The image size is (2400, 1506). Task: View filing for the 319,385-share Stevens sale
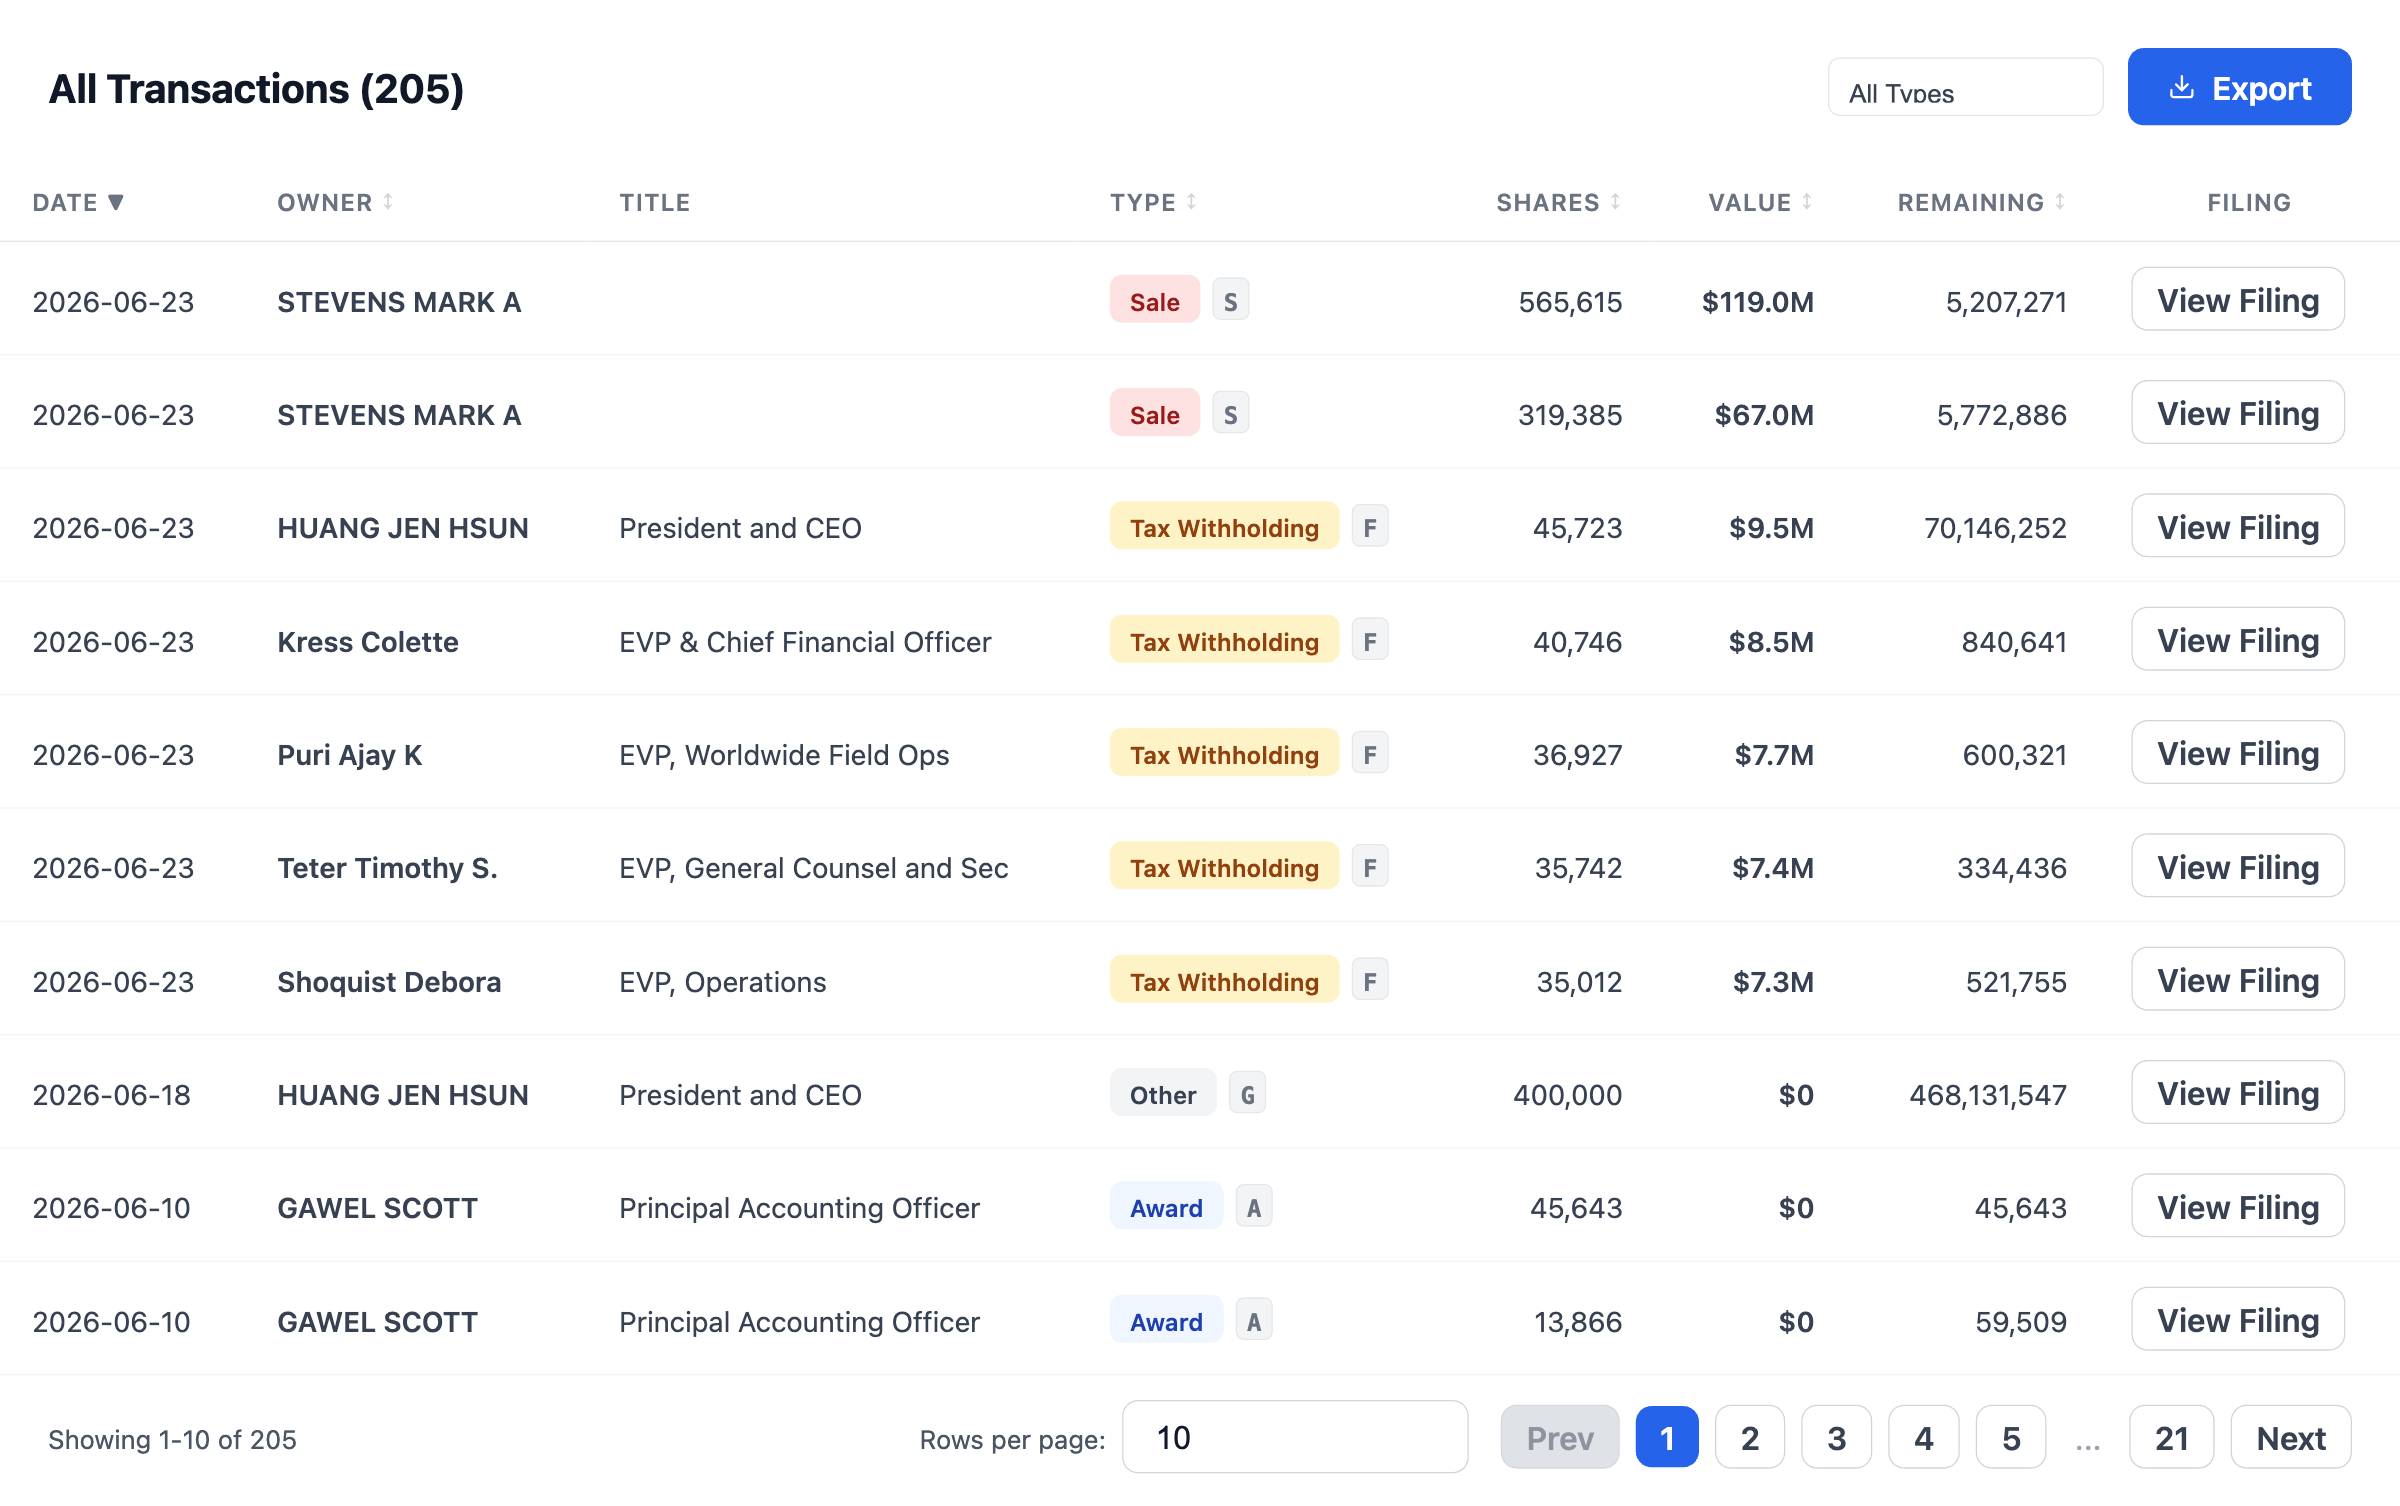(x=2238, y=413)
